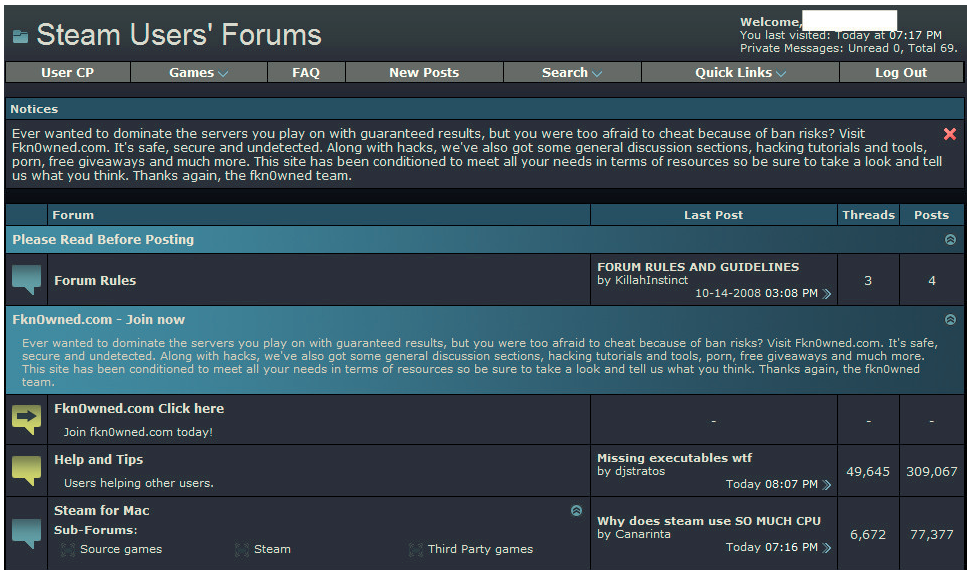The height and width of the screenshot is (578, 971).
Task: Open the Search dropdown menu
Action: pos(572,72)
